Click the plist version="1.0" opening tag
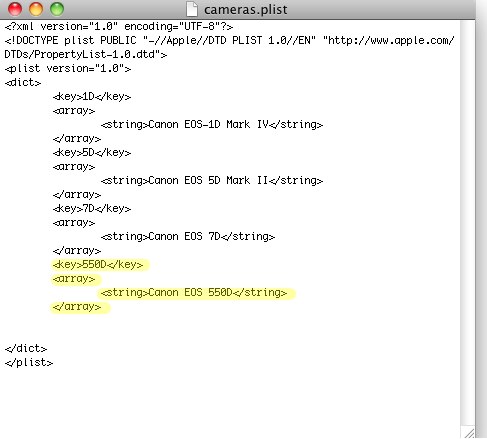The height and width of the screenshot is (439, 487). pos(68,68)
